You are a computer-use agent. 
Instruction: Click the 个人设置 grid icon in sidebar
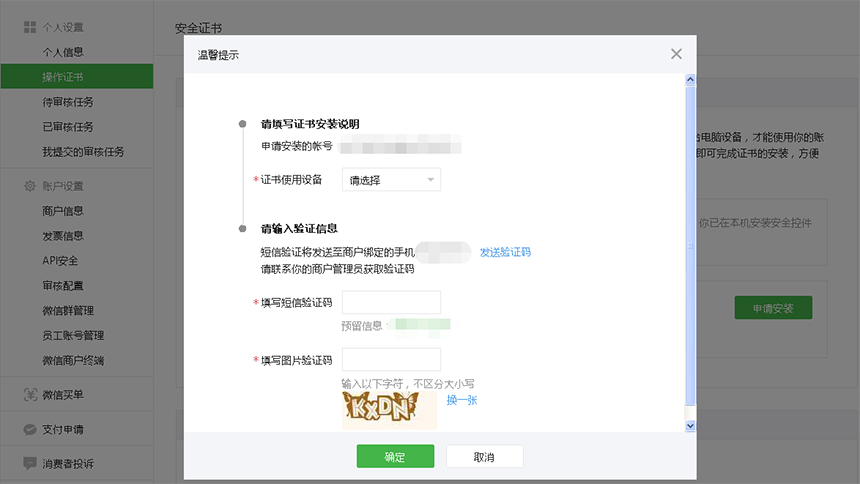coord(30,27)
